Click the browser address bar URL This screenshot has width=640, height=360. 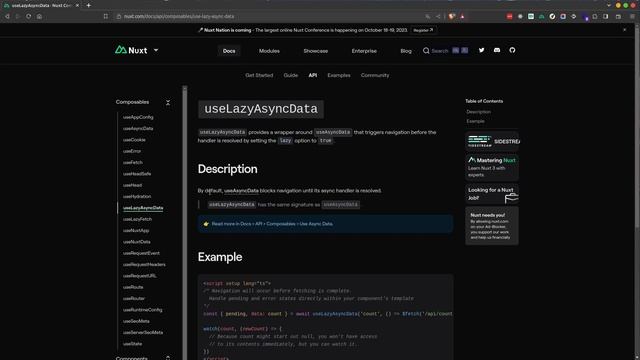pos(179,16)
